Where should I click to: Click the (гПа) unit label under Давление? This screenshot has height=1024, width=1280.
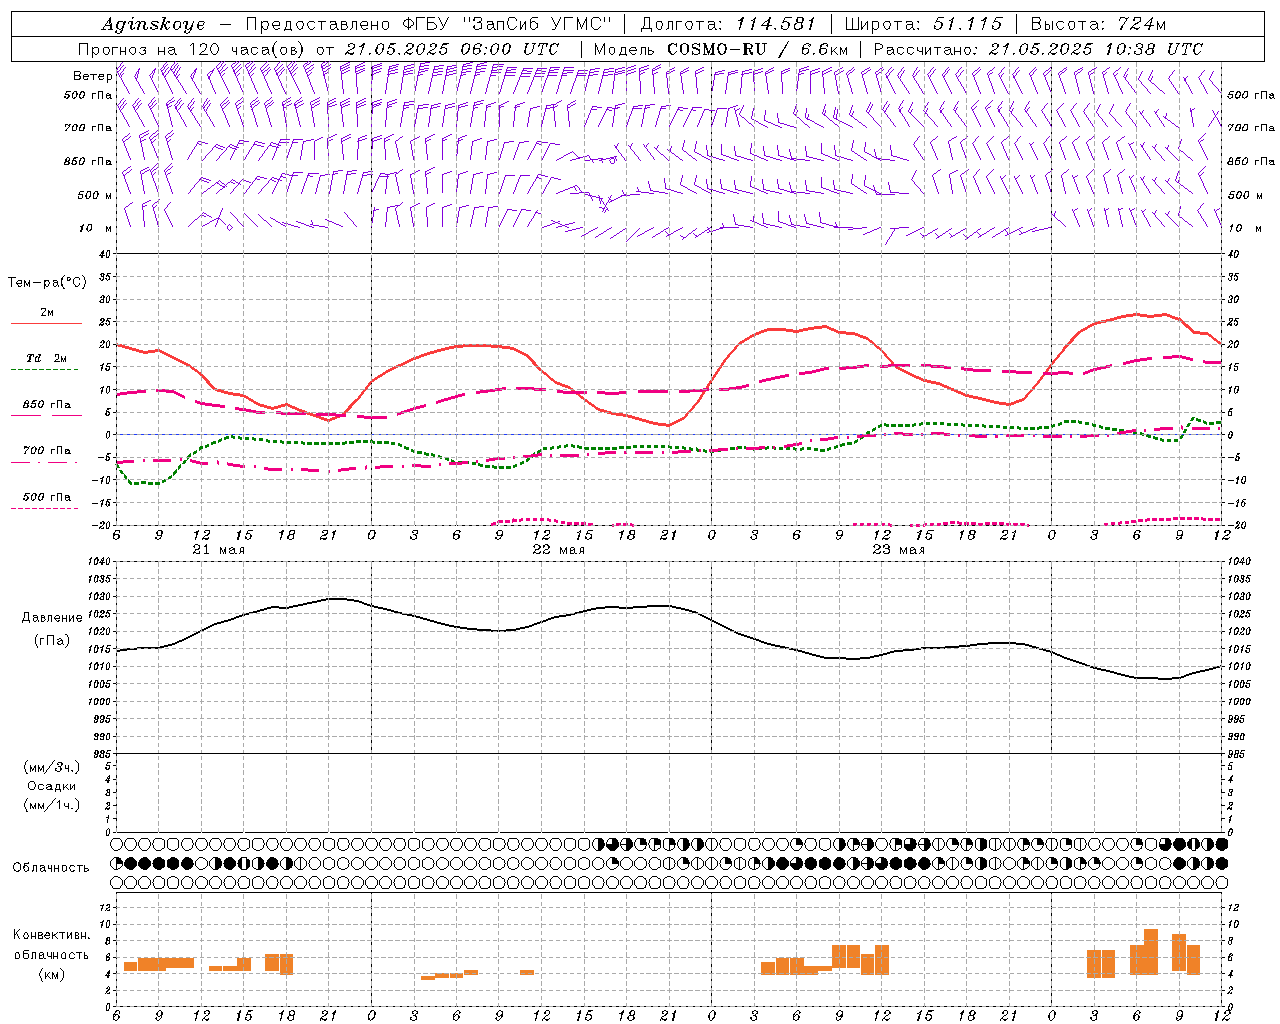coord(52,640)
